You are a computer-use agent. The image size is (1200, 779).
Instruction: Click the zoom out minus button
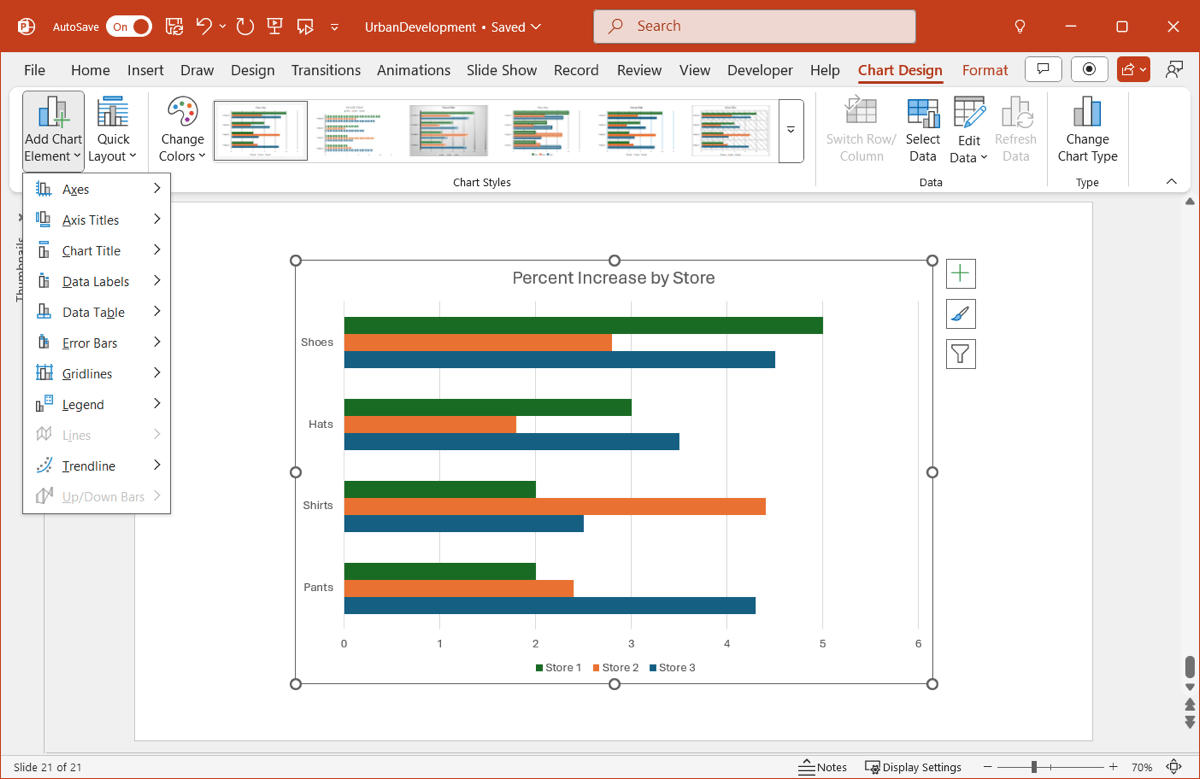(x=988, y=767)
